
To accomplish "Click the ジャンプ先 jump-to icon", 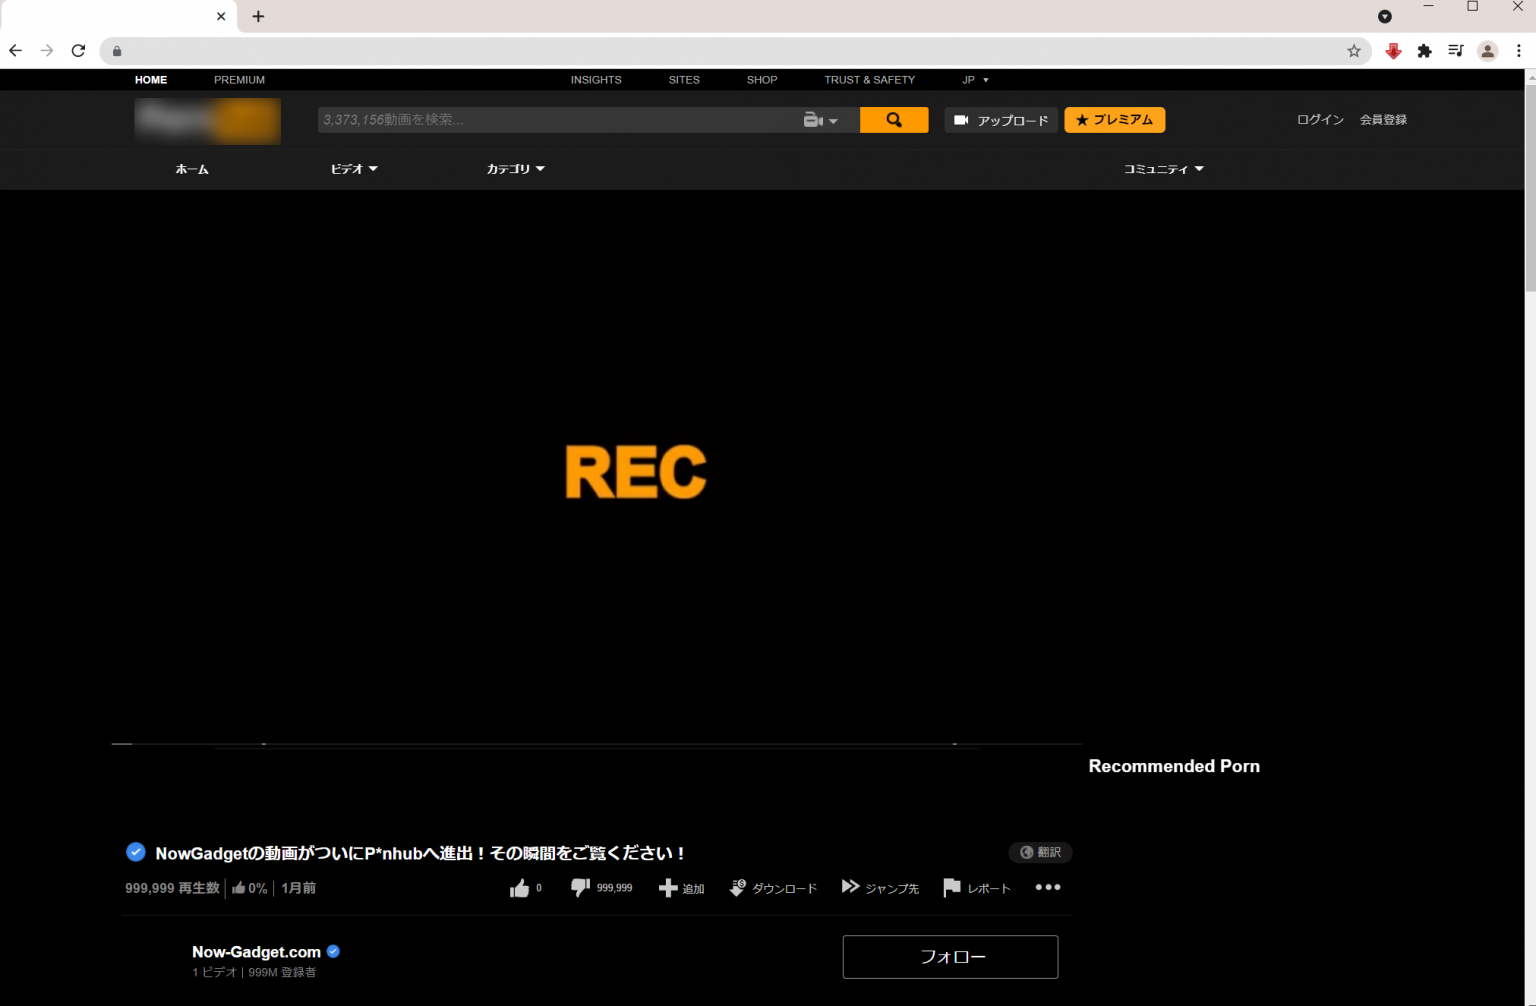I will (850, 887).
